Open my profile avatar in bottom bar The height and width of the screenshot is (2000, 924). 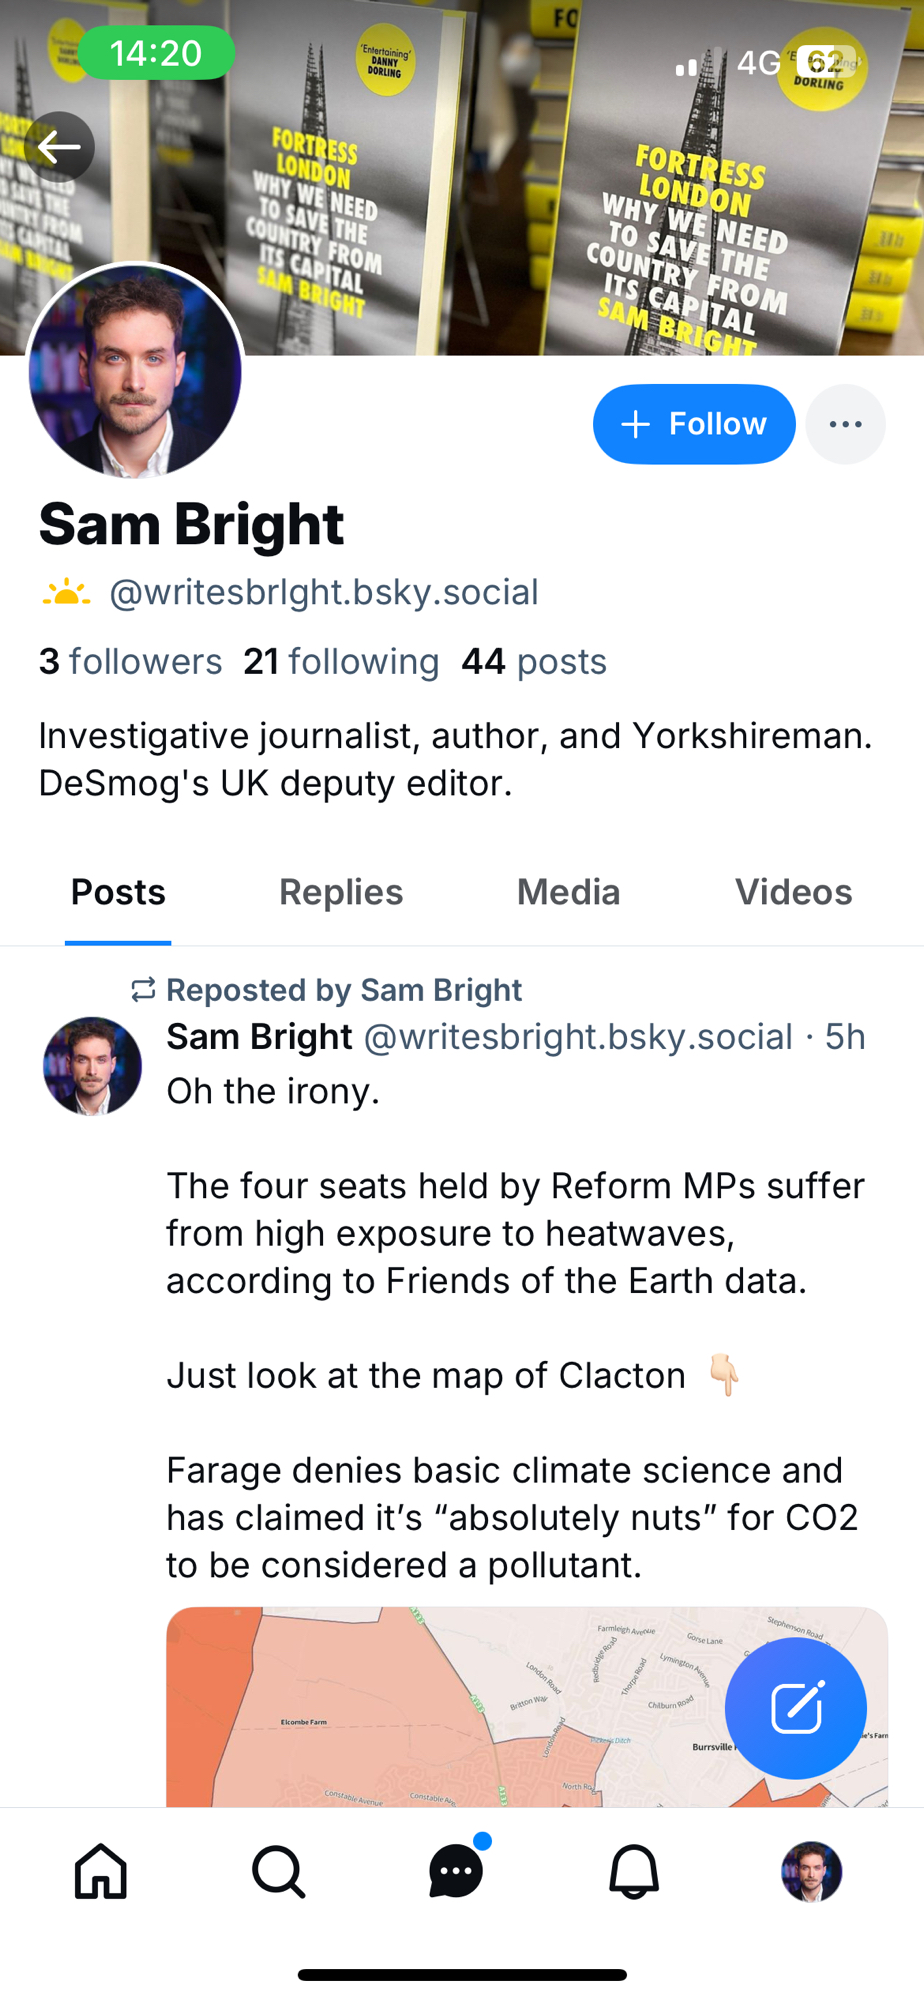click(x=811, y=1871)
